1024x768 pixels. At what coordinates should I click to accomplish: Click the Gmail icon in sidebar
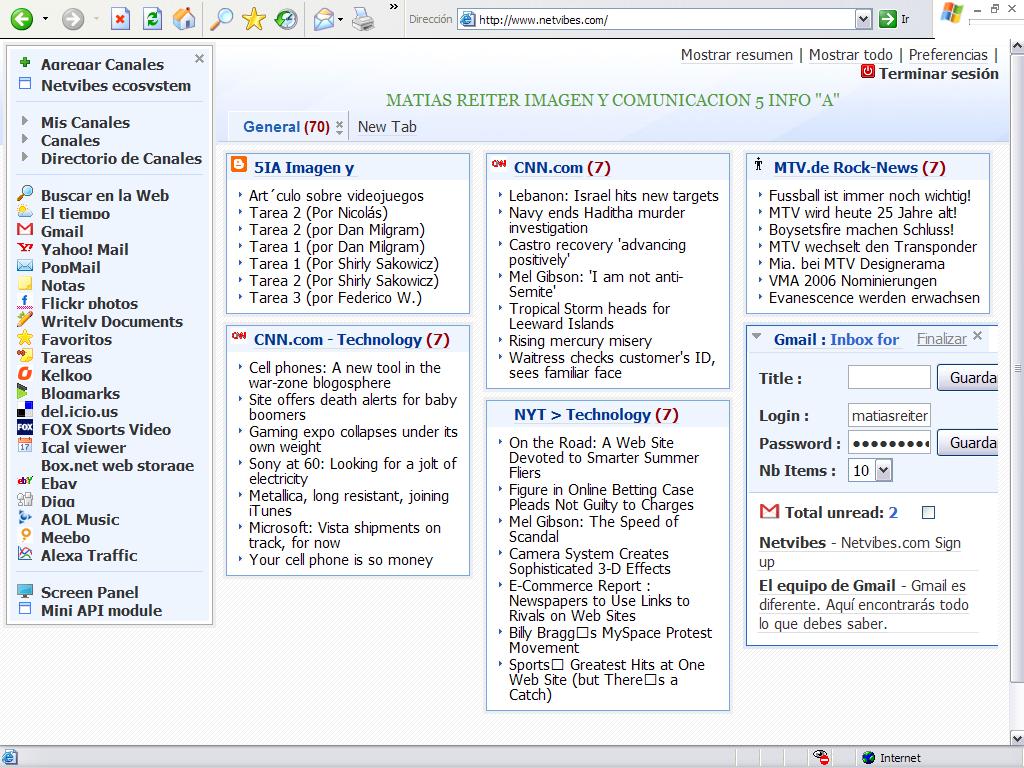point(25,230)
